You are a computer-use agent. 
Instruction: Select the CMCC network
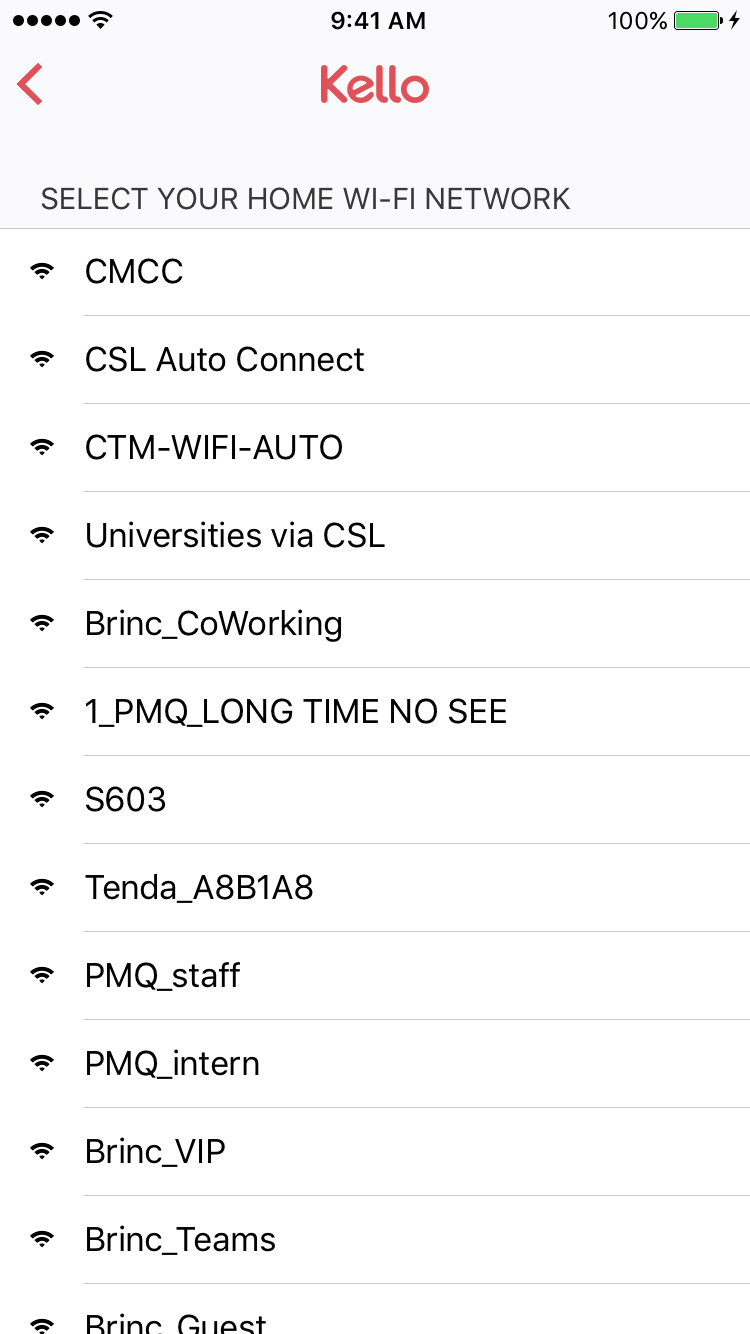click(375, 272)
